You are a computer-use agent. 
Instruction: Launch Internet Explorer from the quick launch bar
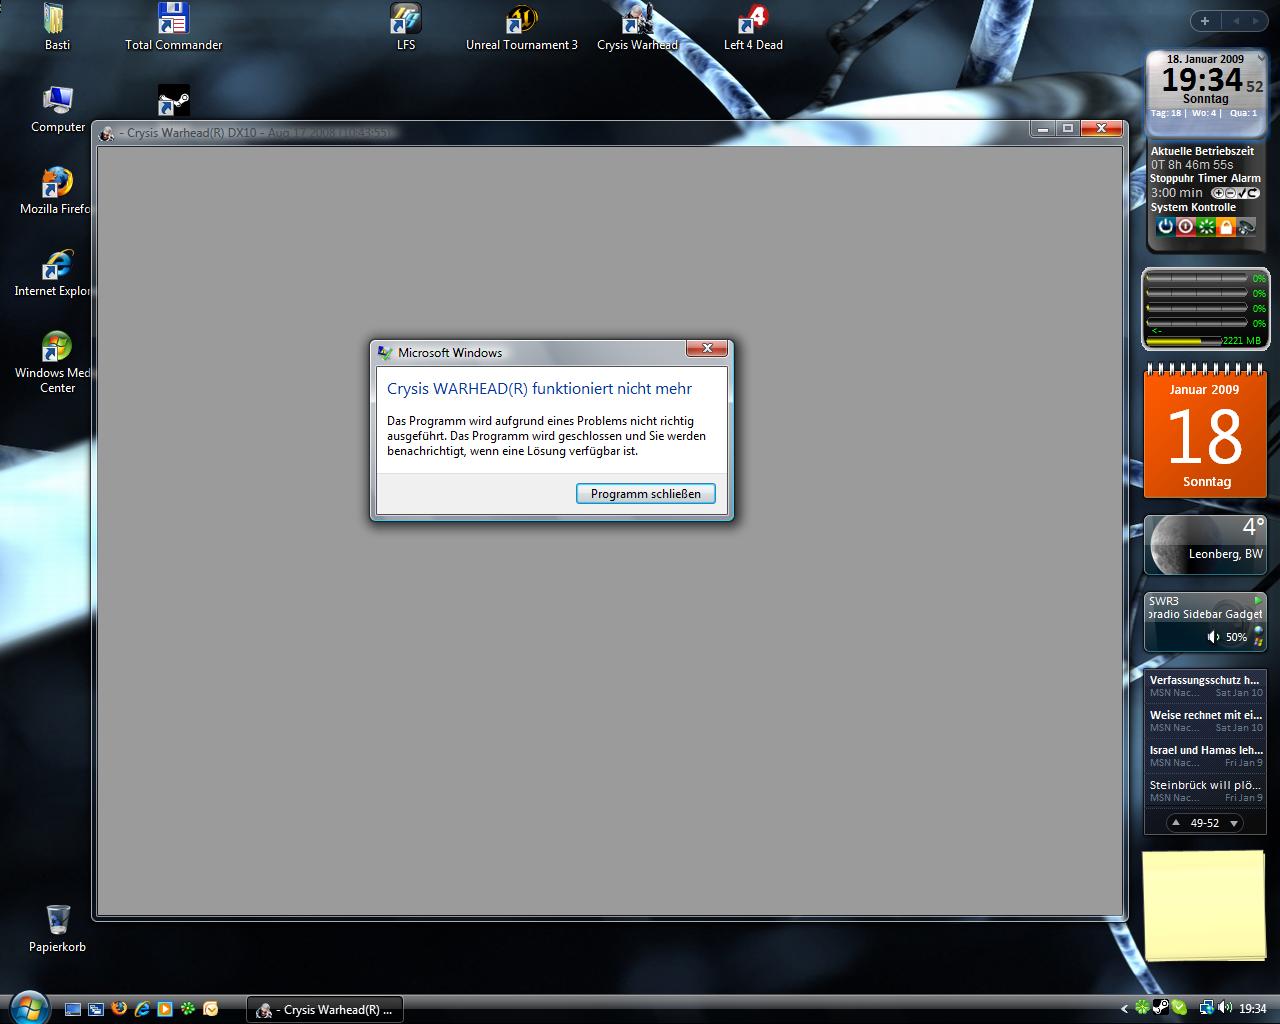click(142, 1009)
